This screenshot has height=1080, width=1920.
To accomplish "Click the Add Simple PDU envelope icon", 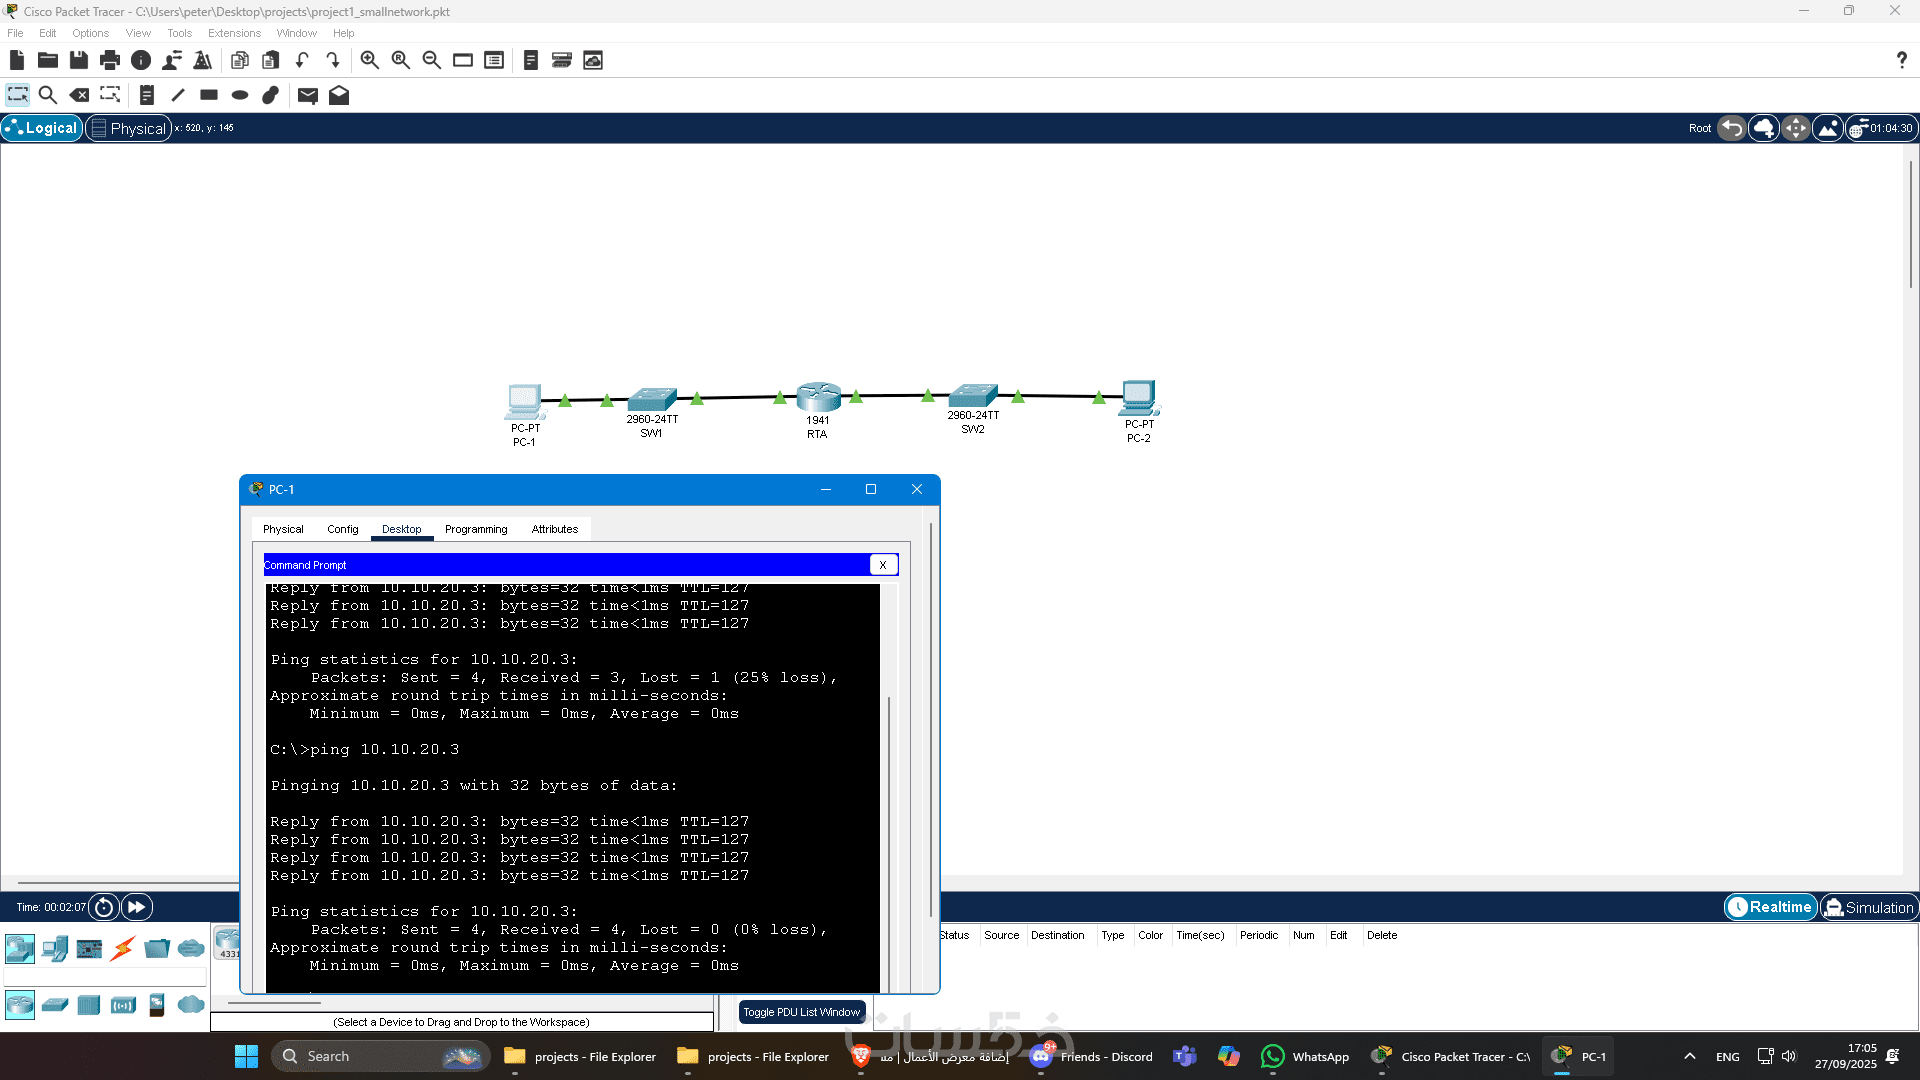I will [307, 95].
